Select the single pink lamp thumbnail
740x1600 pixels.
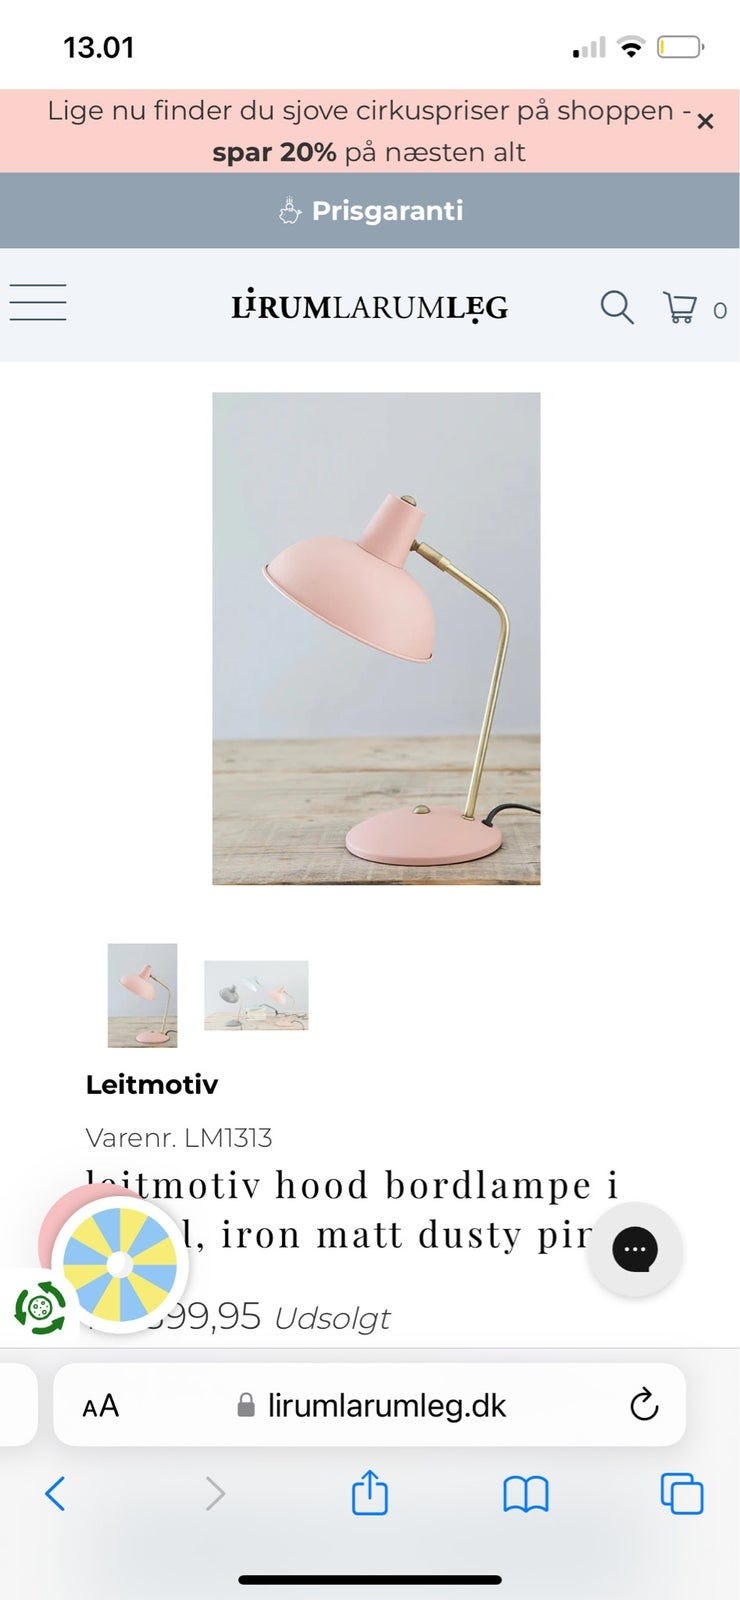pos(142,995)
